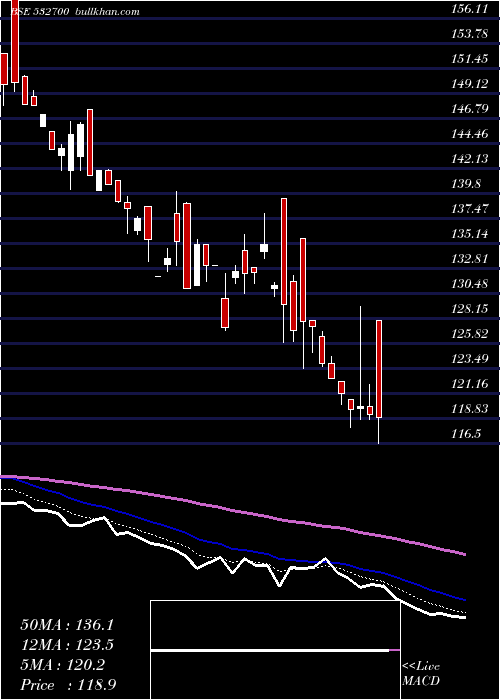Select the 116.5 price axis label

click(467, 434)
